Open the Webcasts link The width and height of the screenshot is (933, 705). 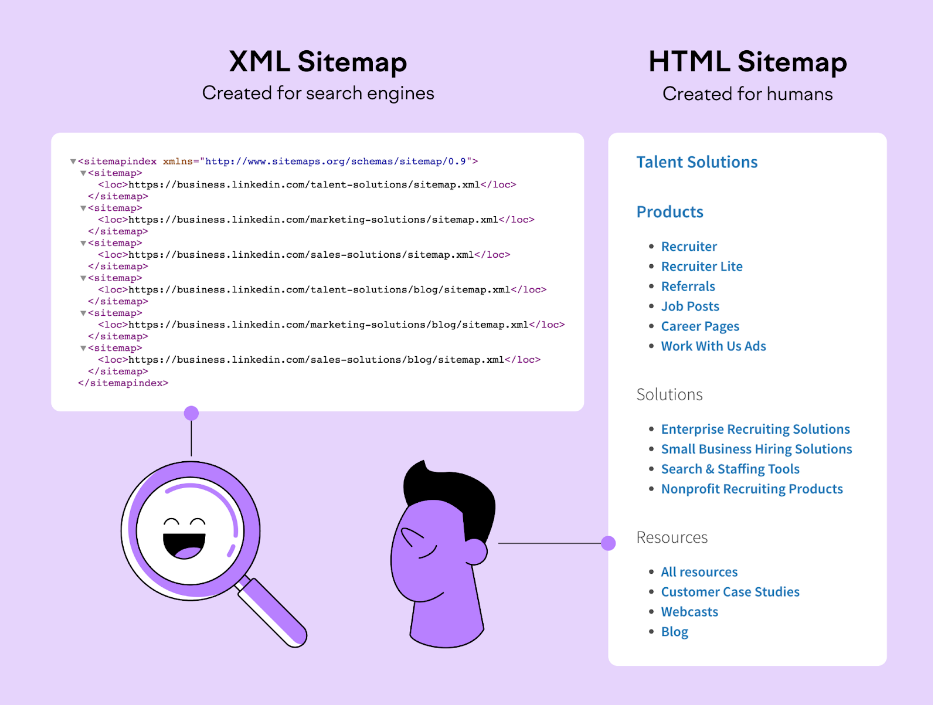coord(689,611)
